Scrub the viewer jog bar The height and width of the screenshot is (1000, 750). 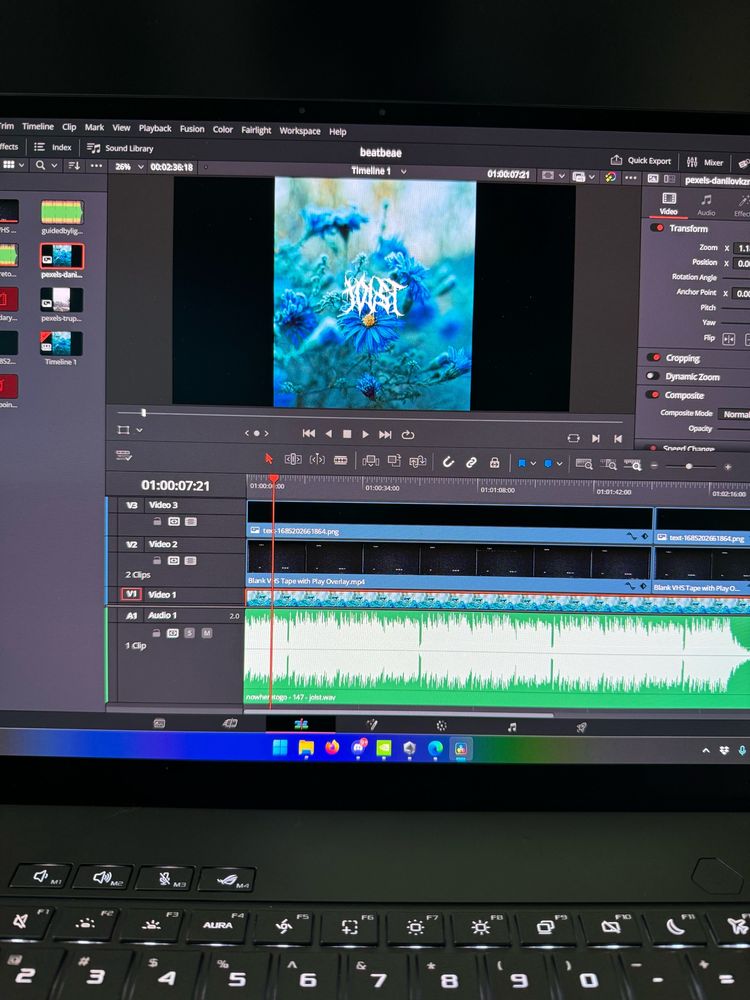click(370, 418)
